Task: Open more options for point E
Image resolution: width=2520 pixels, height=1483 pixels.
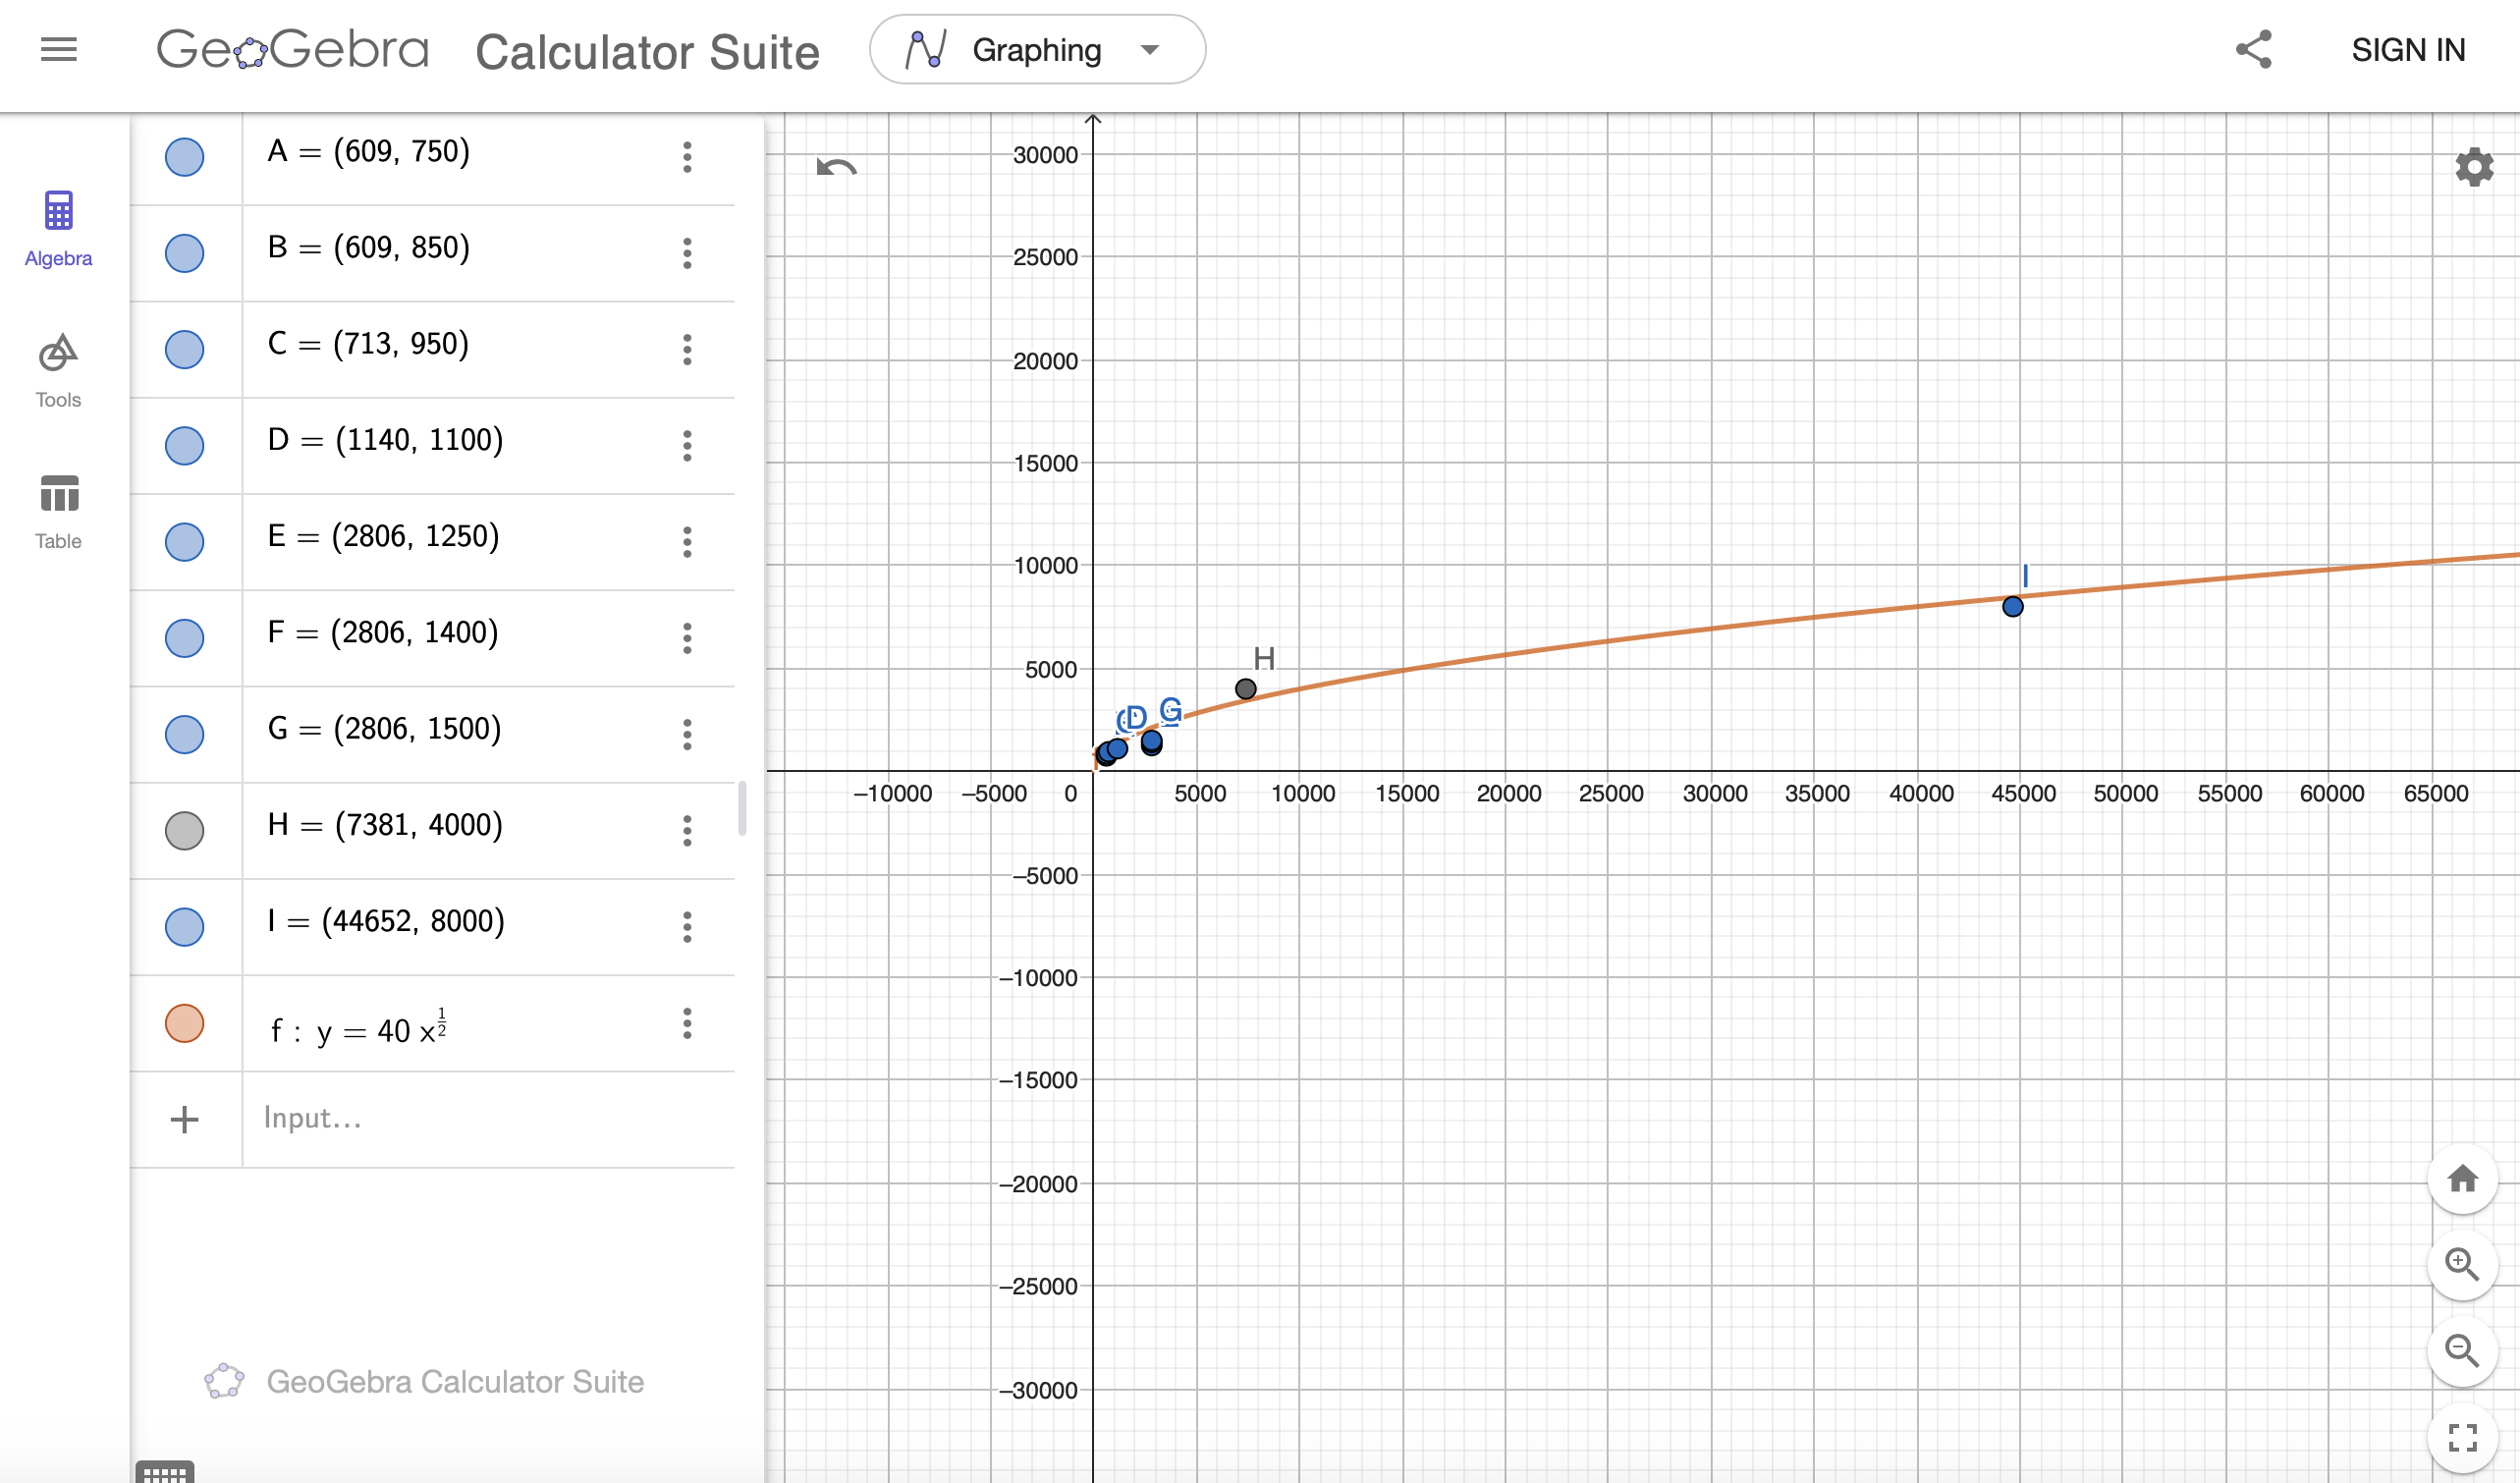Action: pos(687,541)
